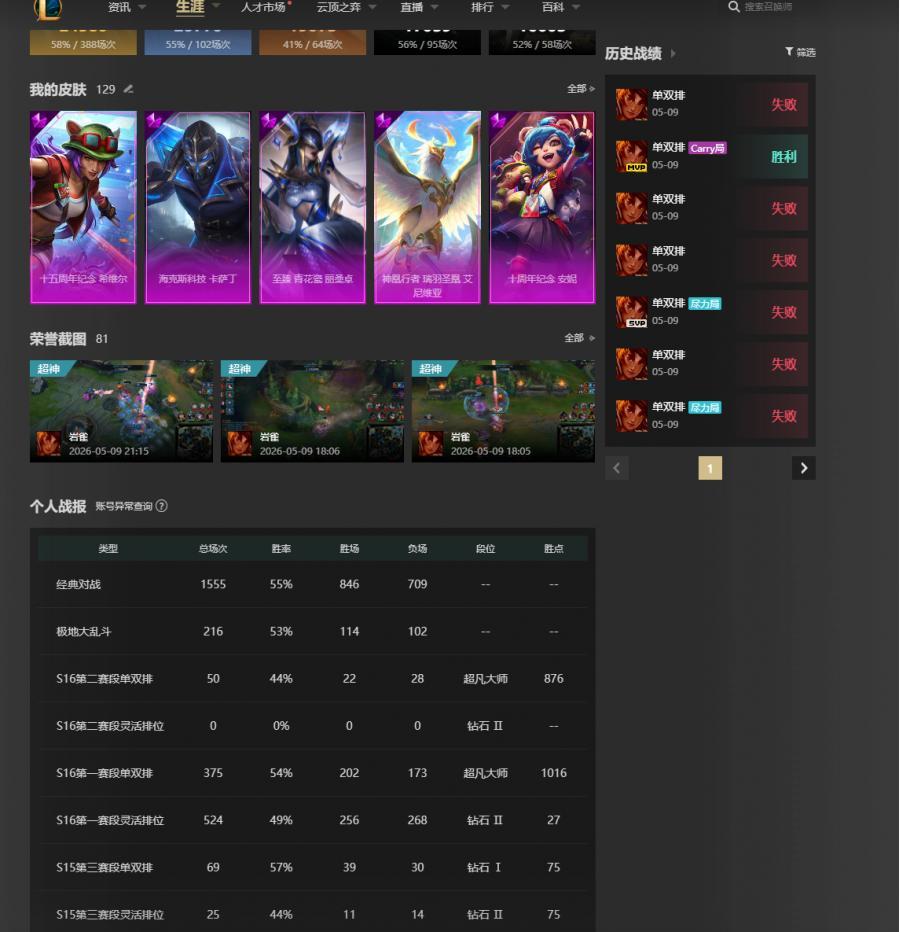Click the pencil edit icon beside 我的皮肤

[128, 89]
